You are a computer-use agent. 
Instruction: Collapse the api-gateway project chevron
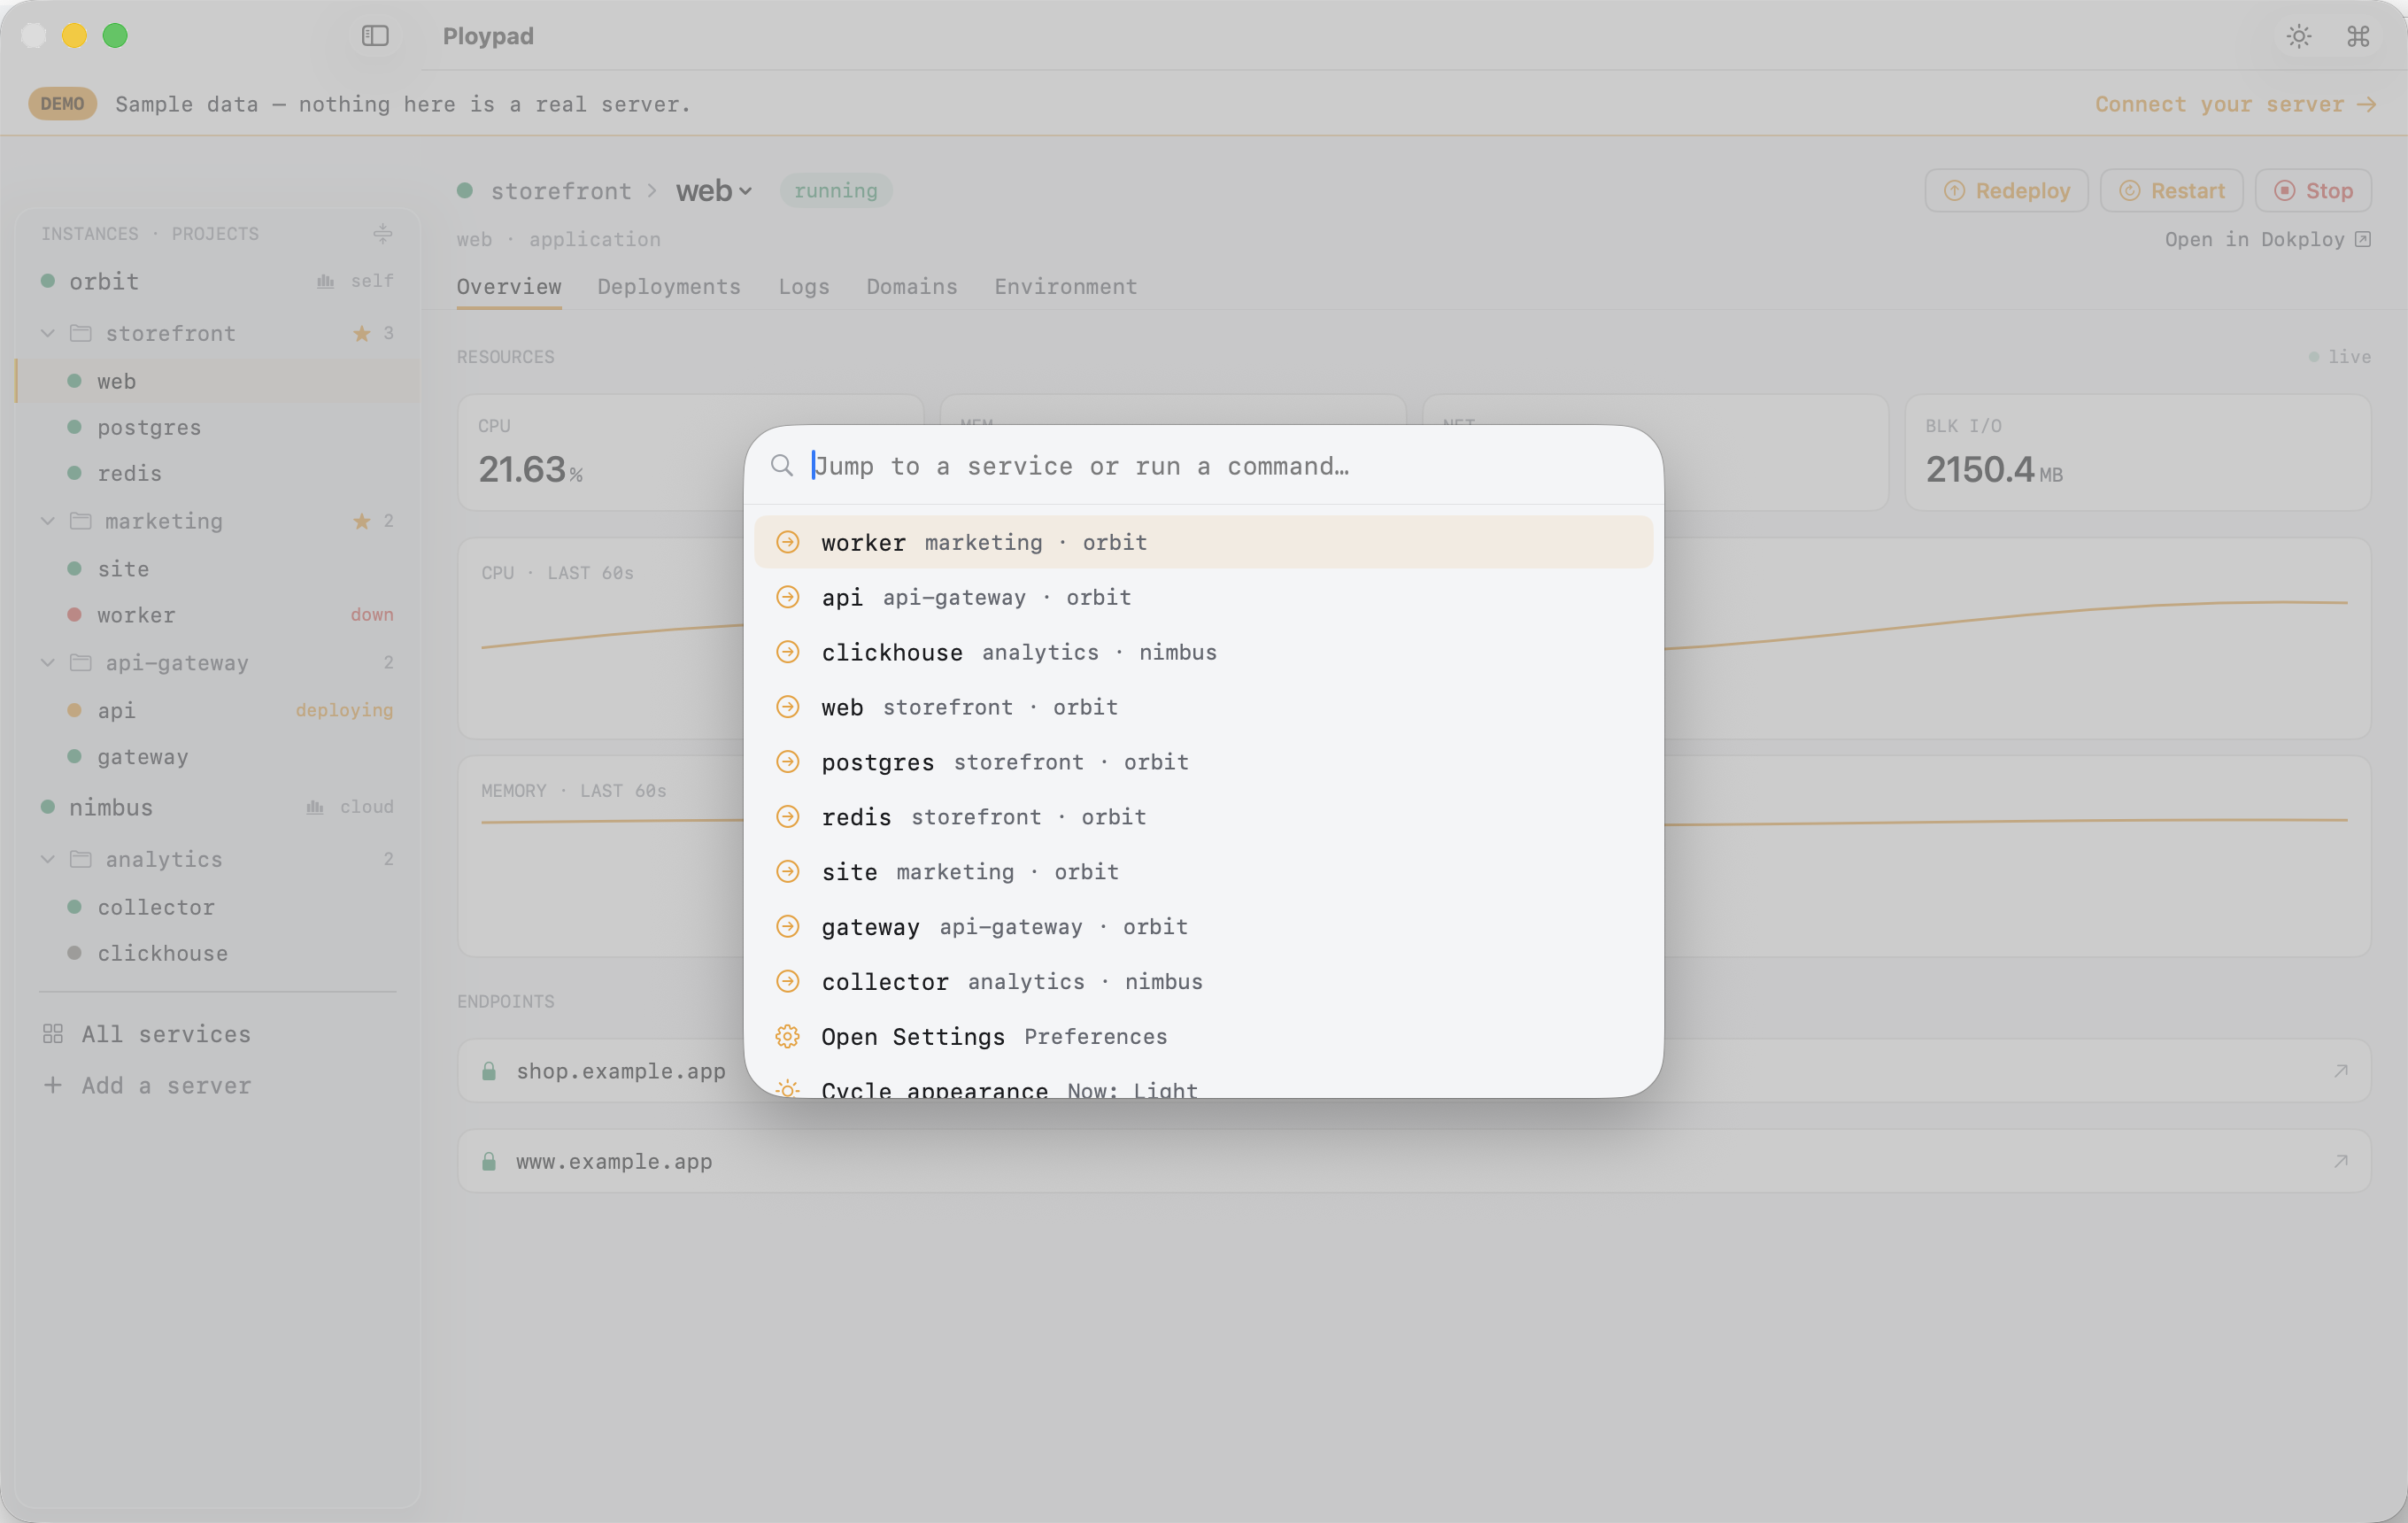pyautogui.click(x=47, y=663)
